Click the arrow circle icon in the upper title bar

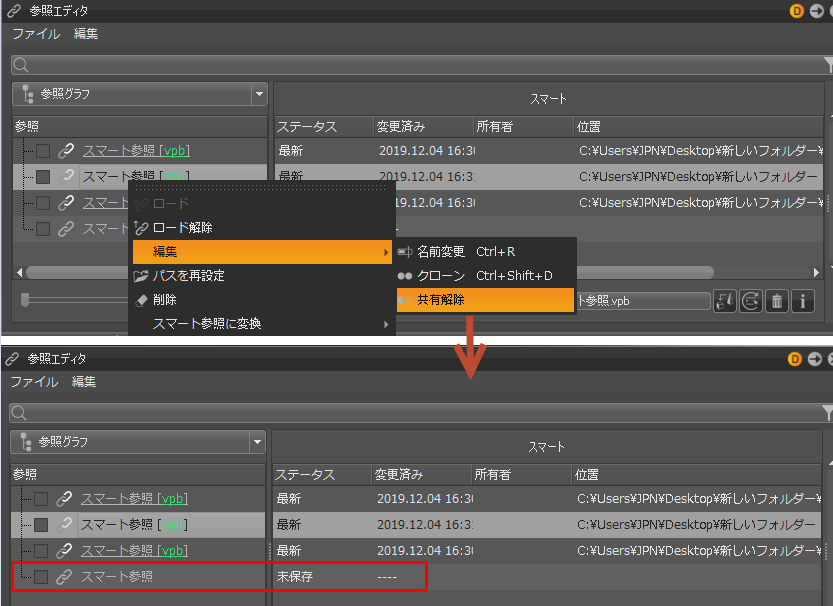coord(817,11)
